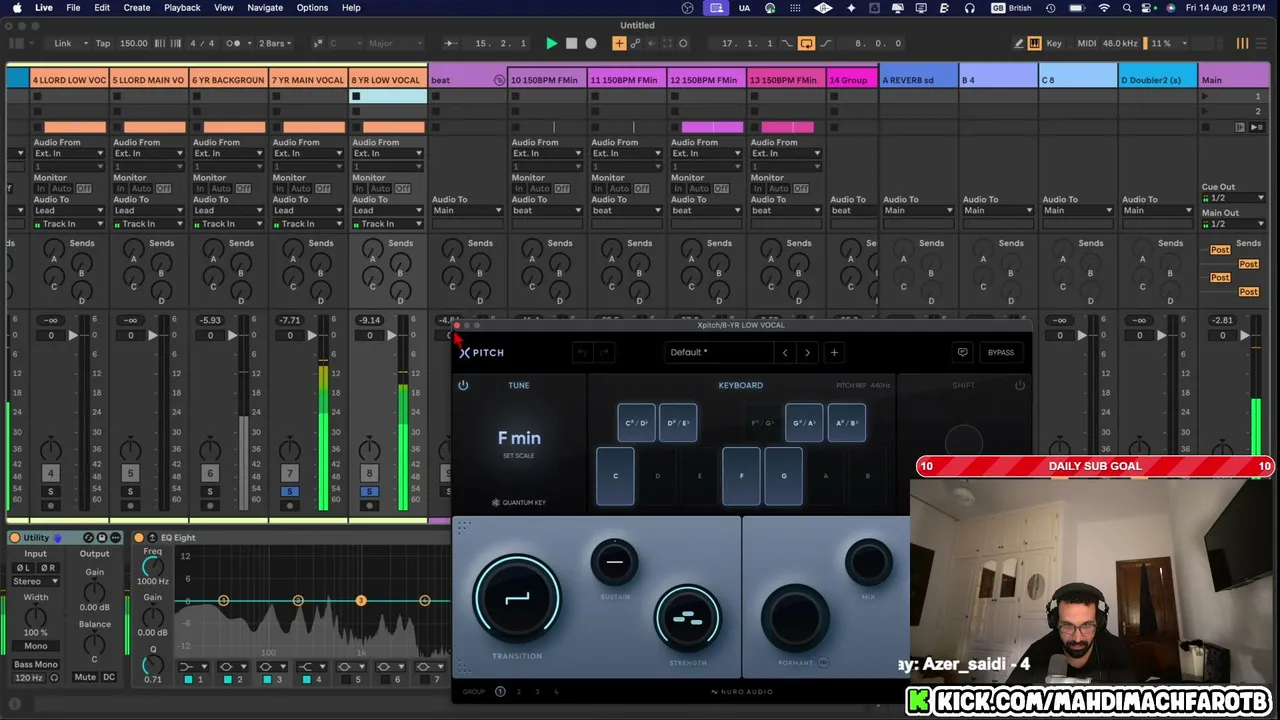This screenshot has width=1280, height=720.
Task: Open the Playback menu
Action: pyautogui.click(x=182, y=8)
